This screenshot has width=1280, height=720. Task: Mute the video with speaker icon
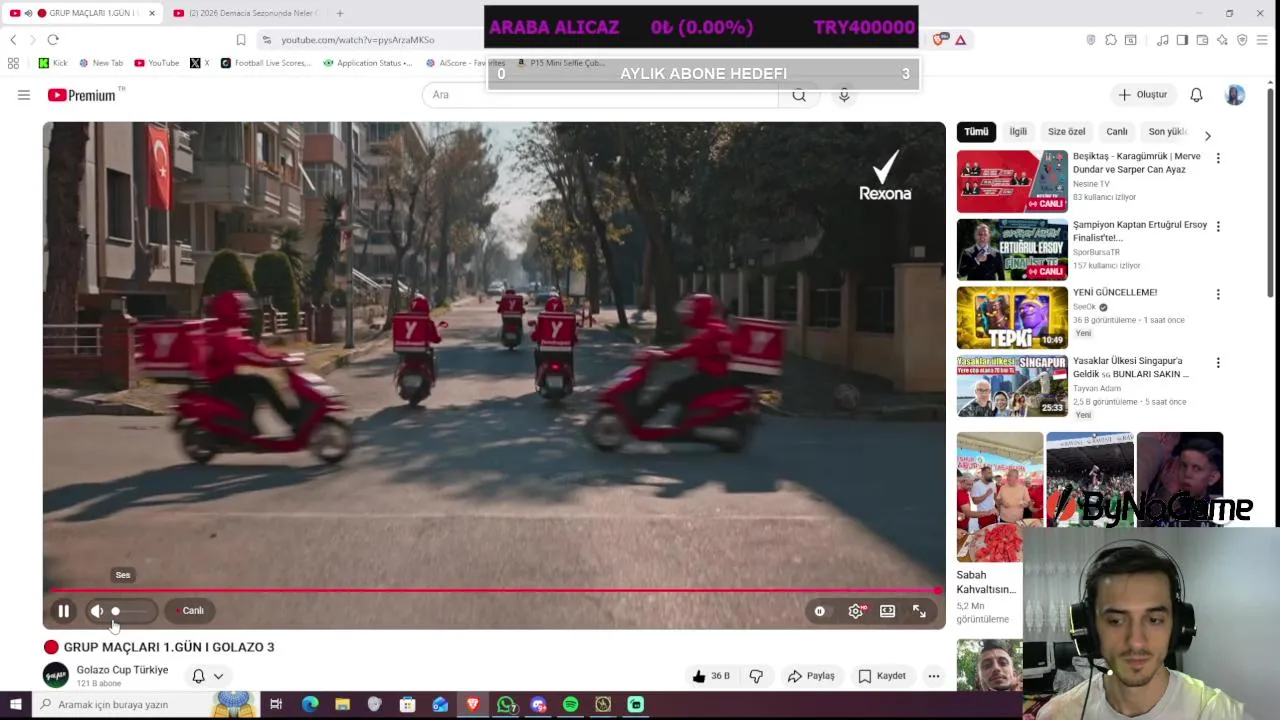(x=97, y=611)
